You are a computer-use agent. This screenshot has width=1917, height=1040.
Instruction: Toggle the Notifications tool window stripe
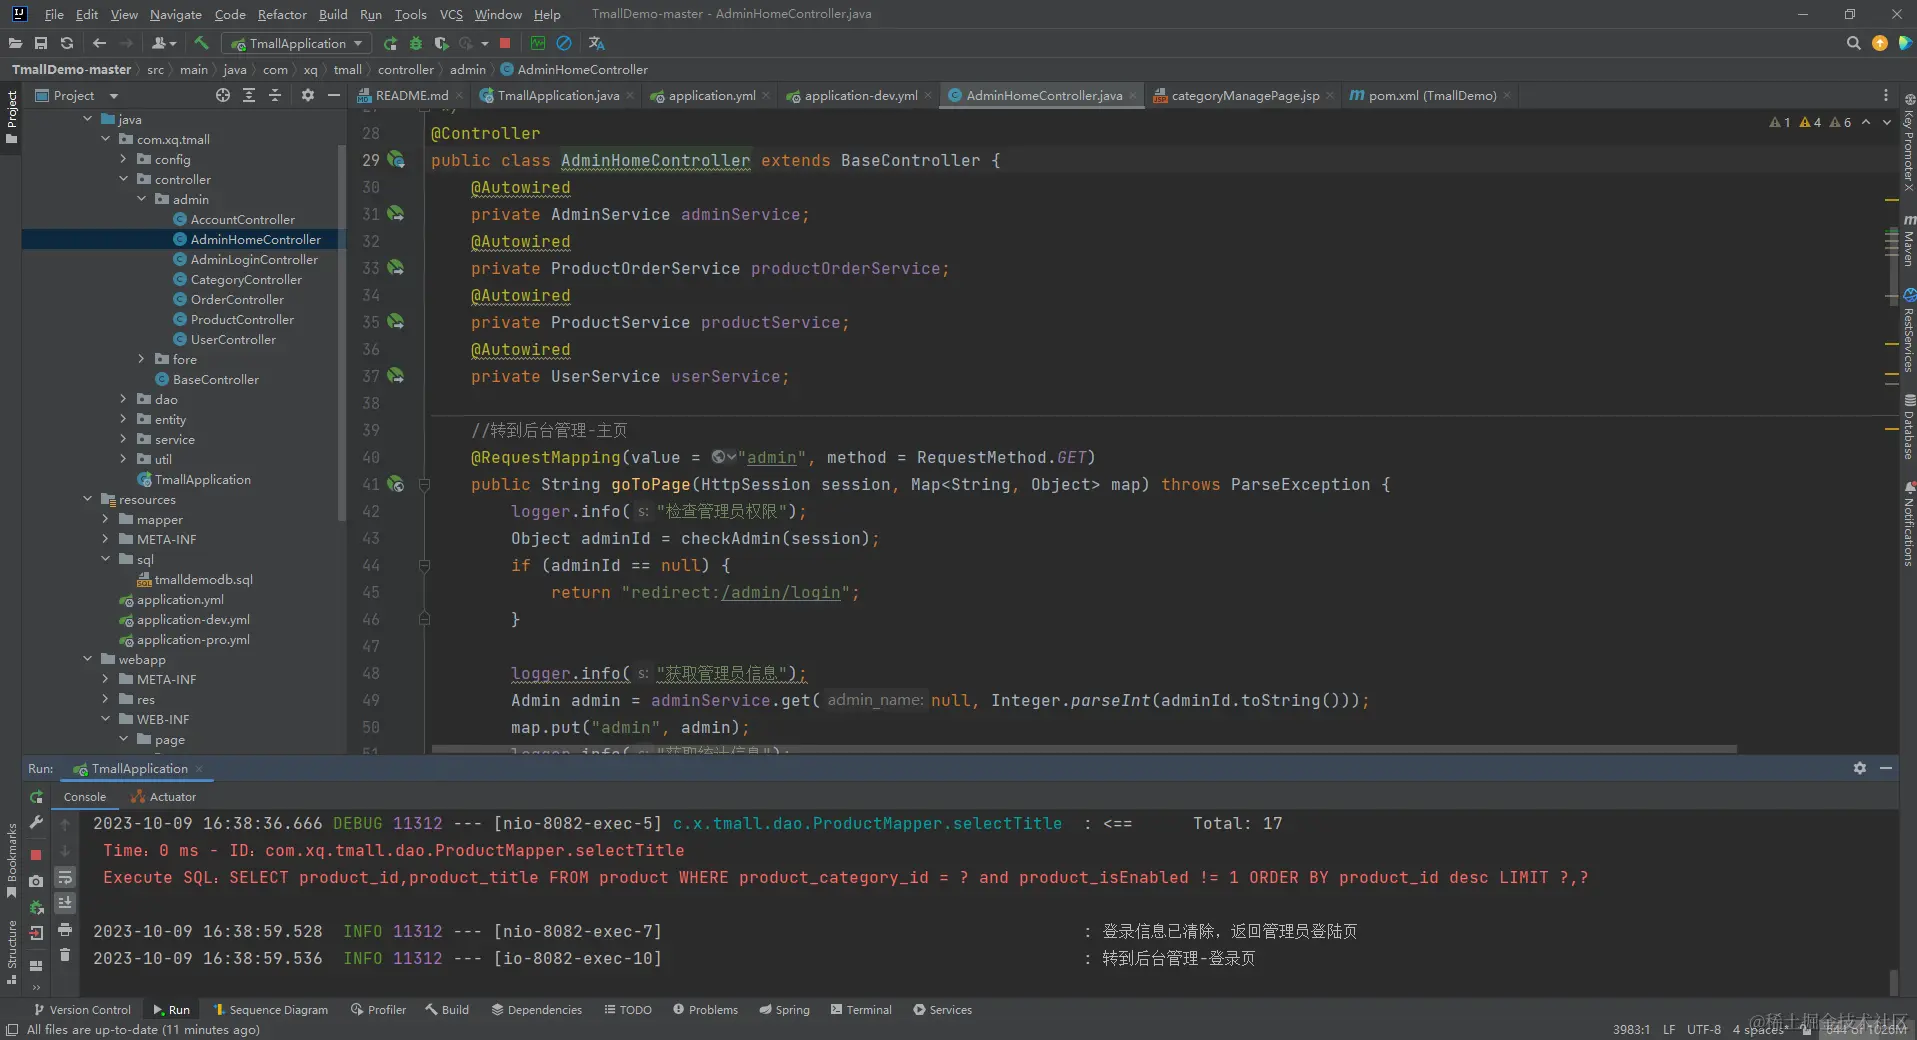point(1908,525)
